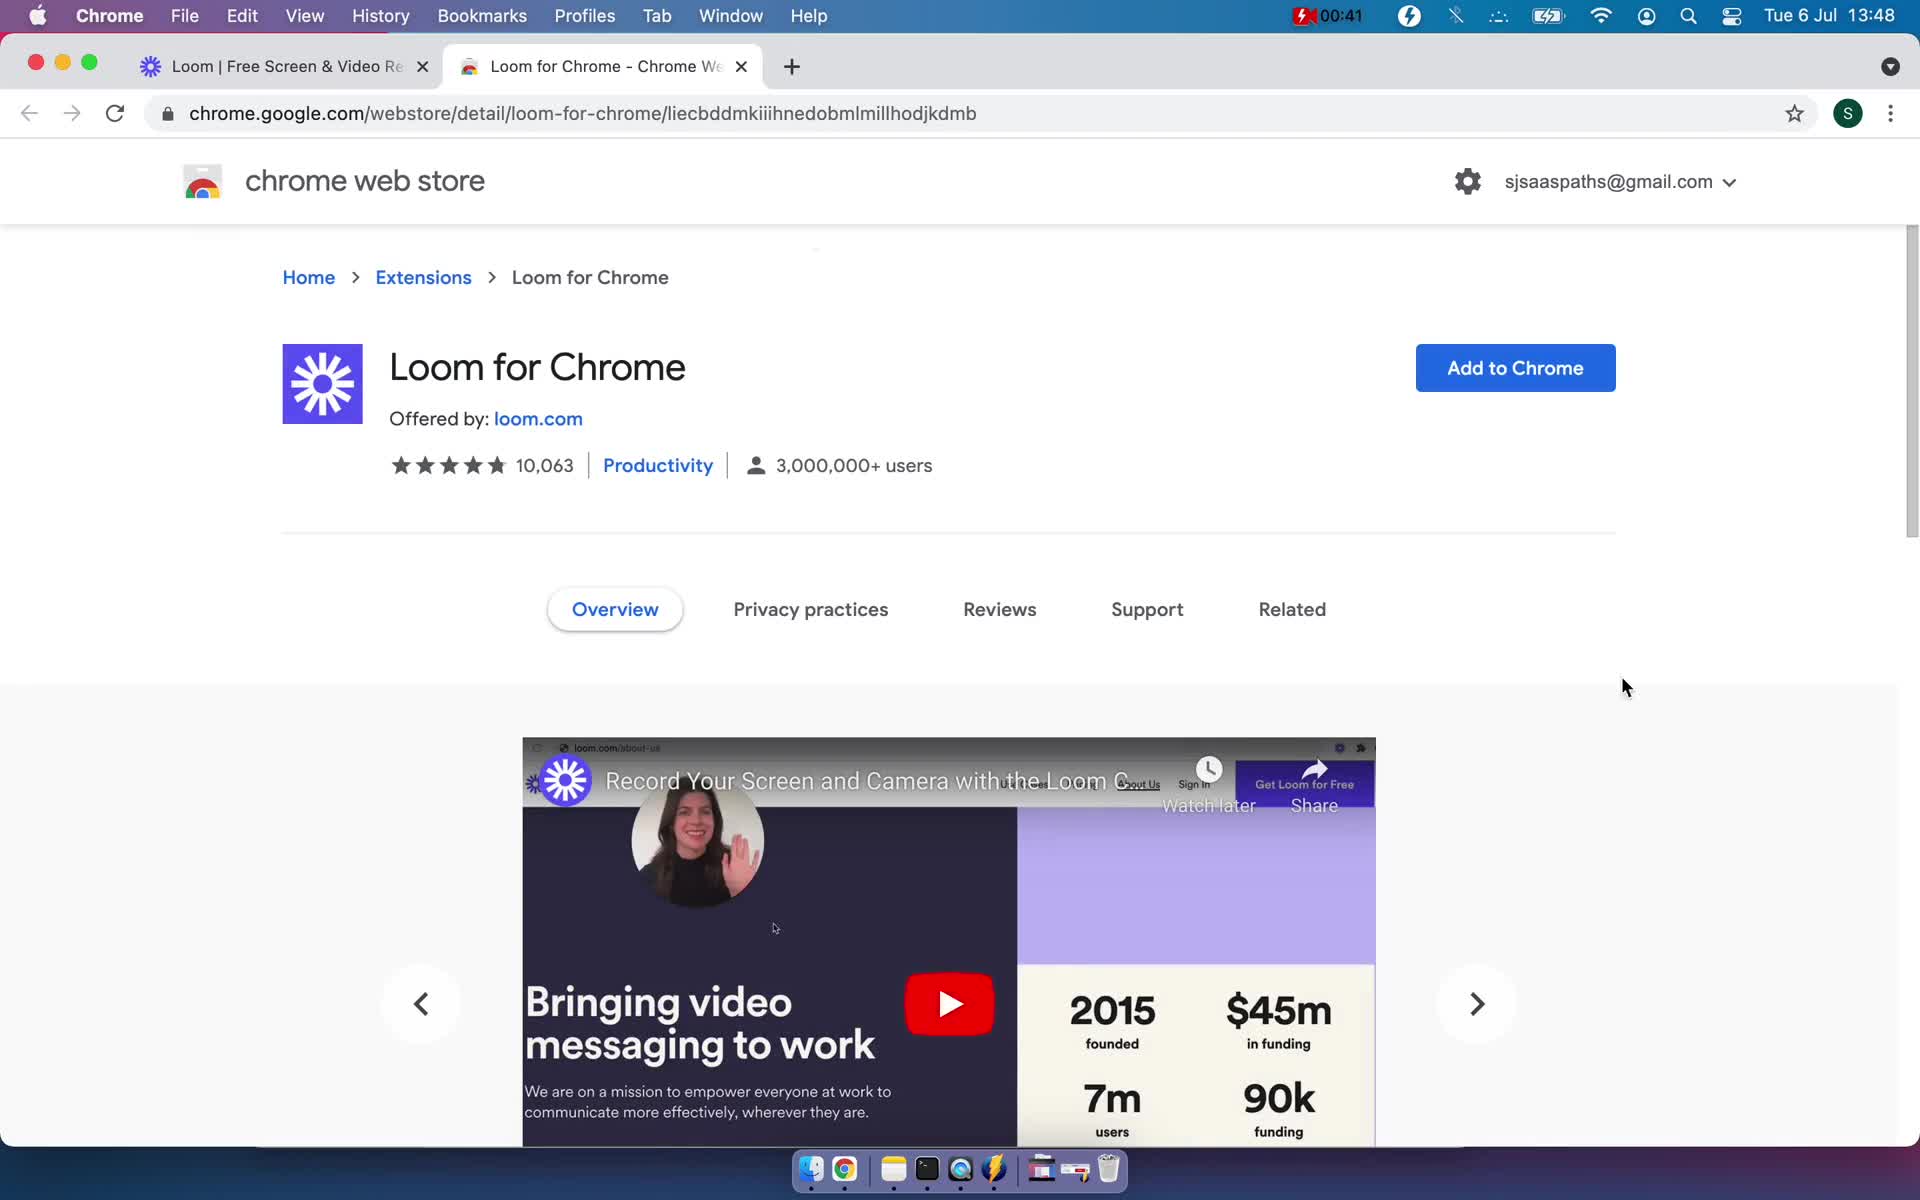
Task: Open the Profiles menu
Action: point(585,16)
